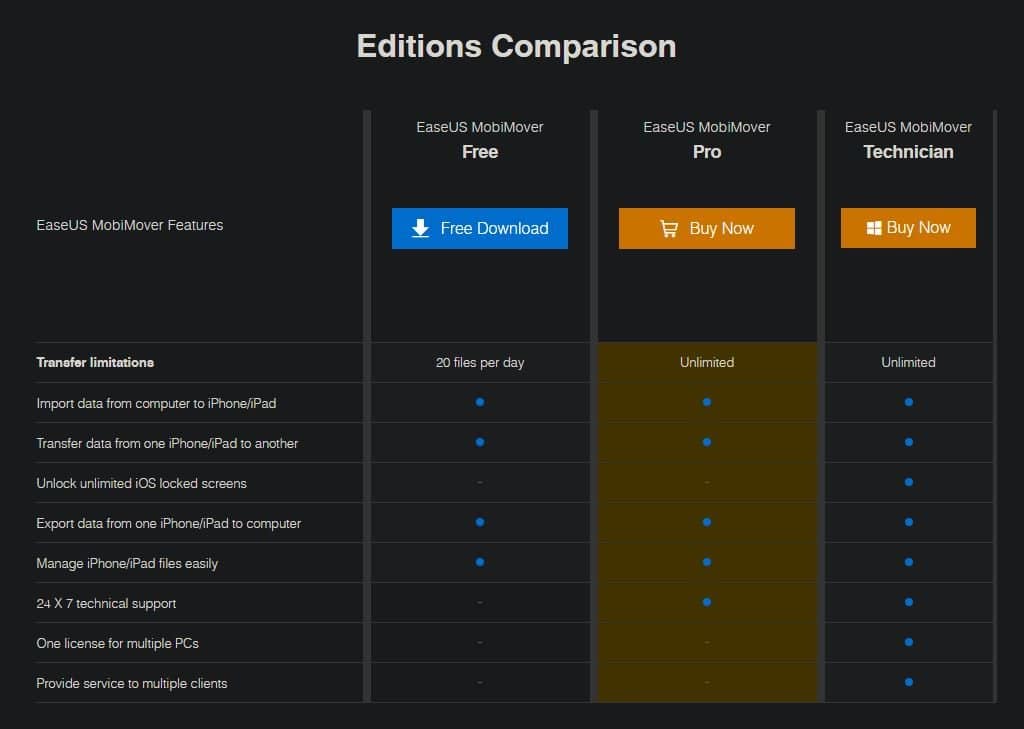Click the EaseUS MobiMover Features label
The image size is (1024, 729).
point(130,225)
